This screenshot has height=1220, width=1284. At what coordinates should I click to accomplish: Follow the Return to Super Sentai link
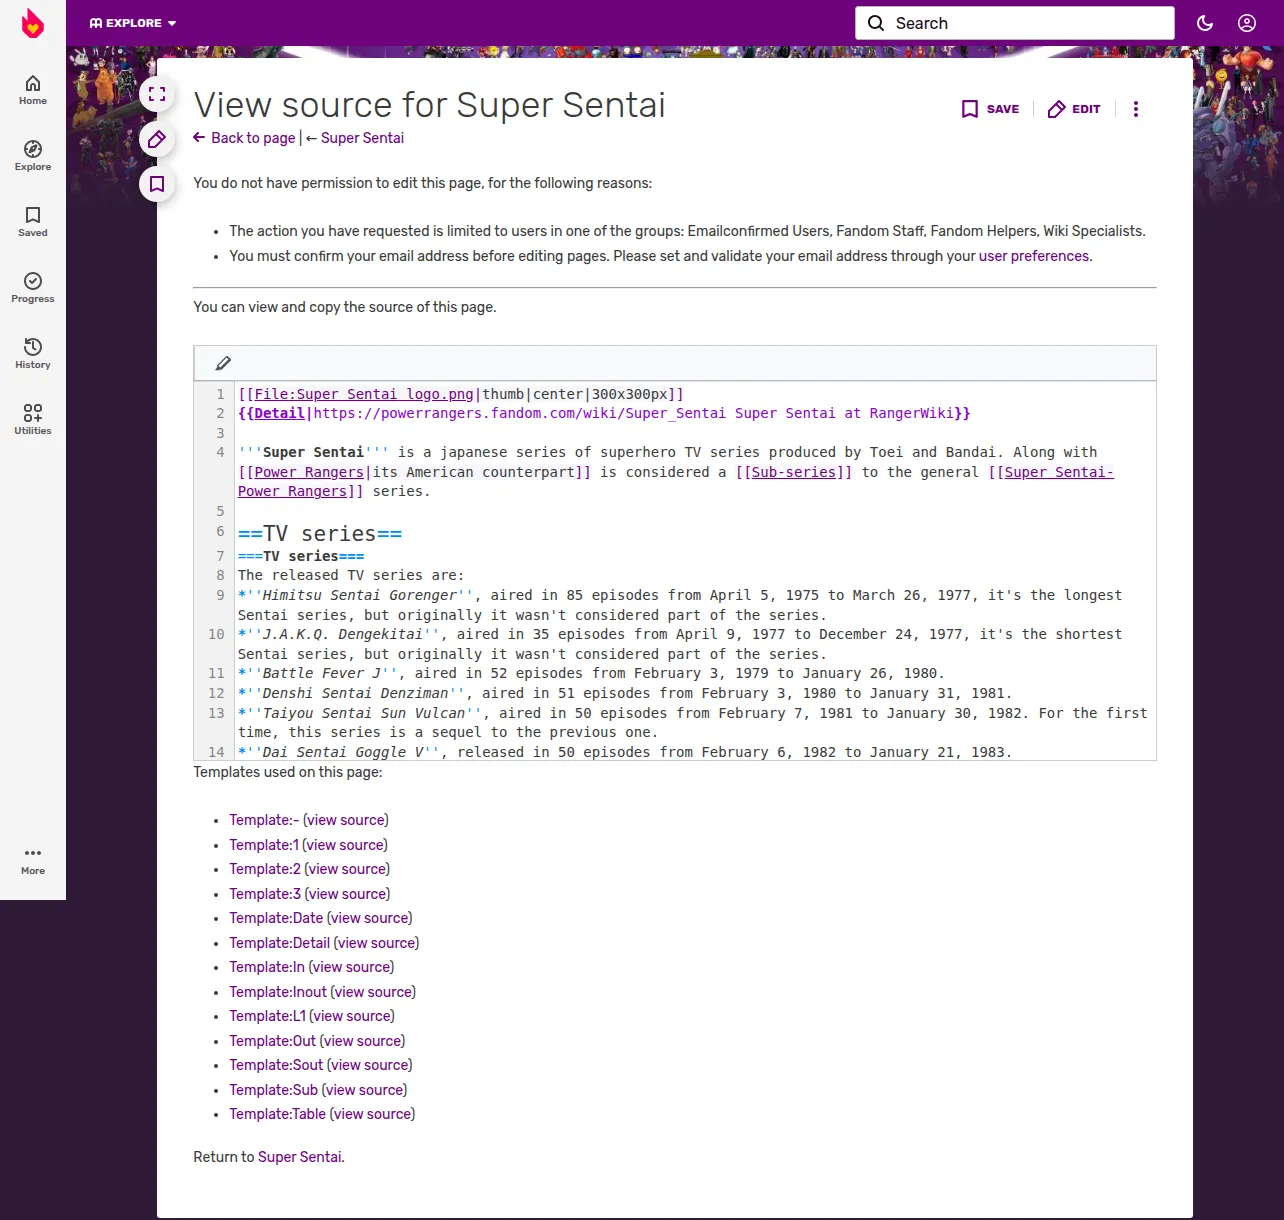coord(300,1157)
